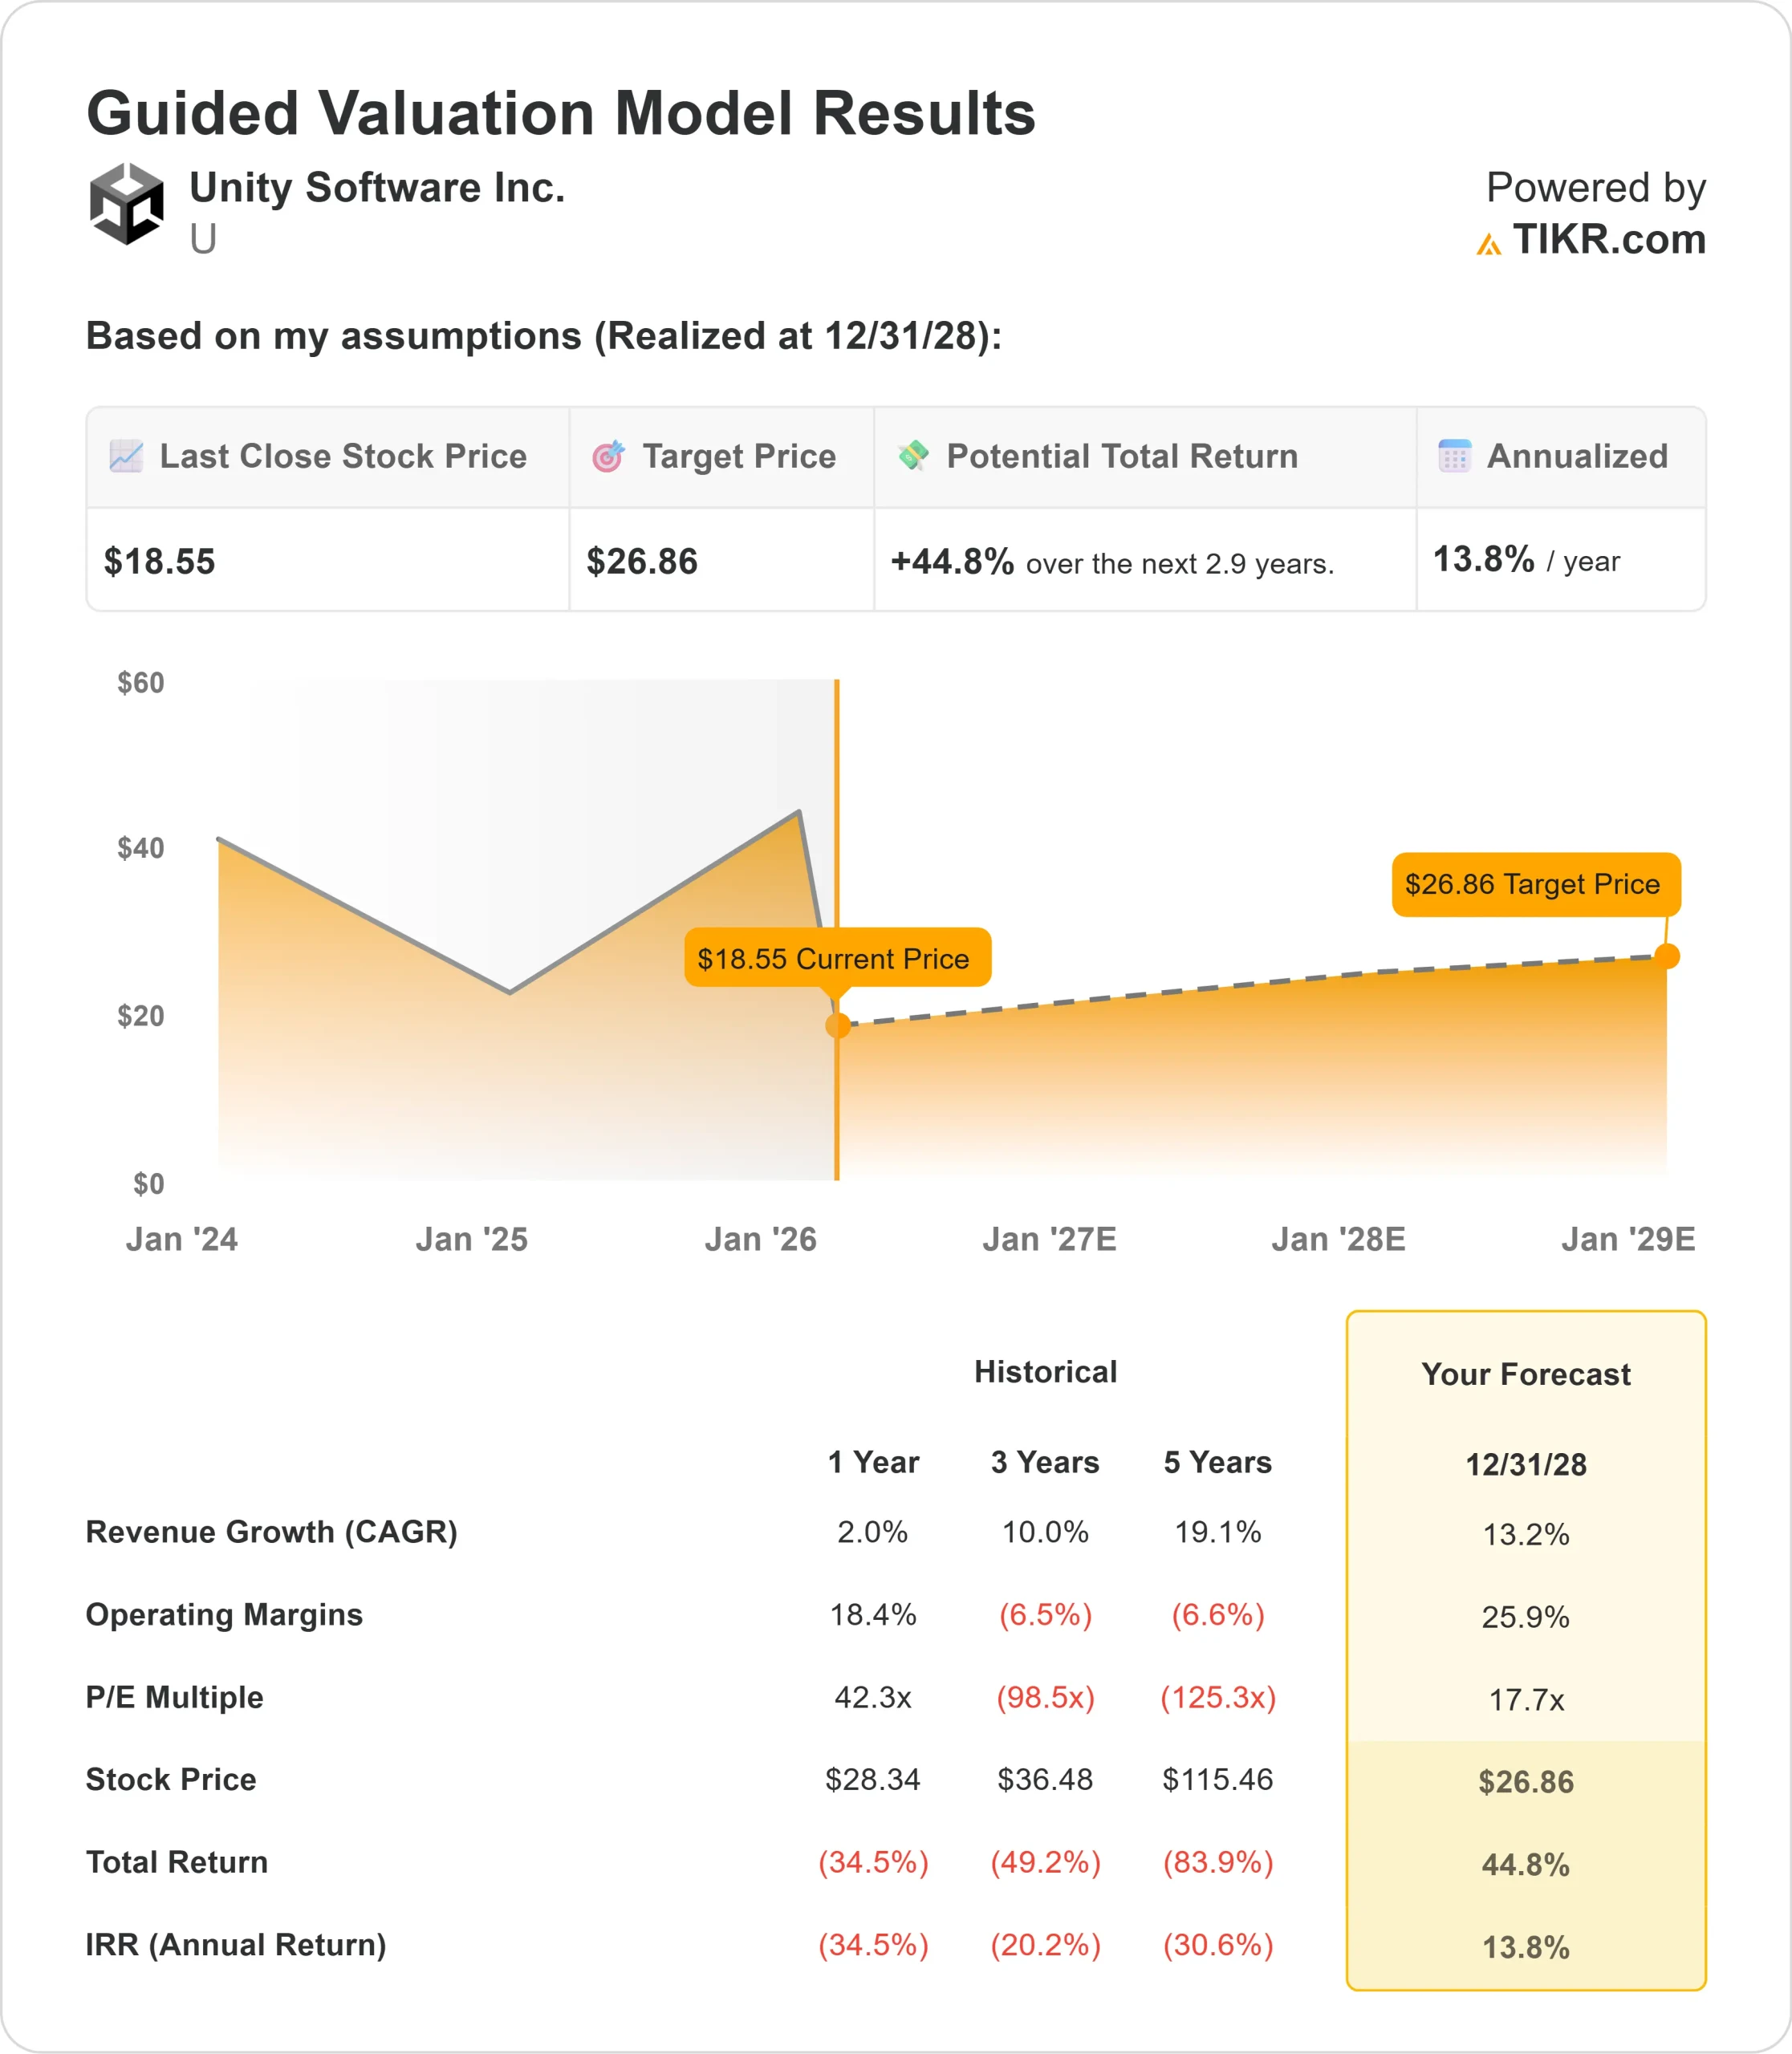Click the $26.86 Target Price label

point(1535,884)
